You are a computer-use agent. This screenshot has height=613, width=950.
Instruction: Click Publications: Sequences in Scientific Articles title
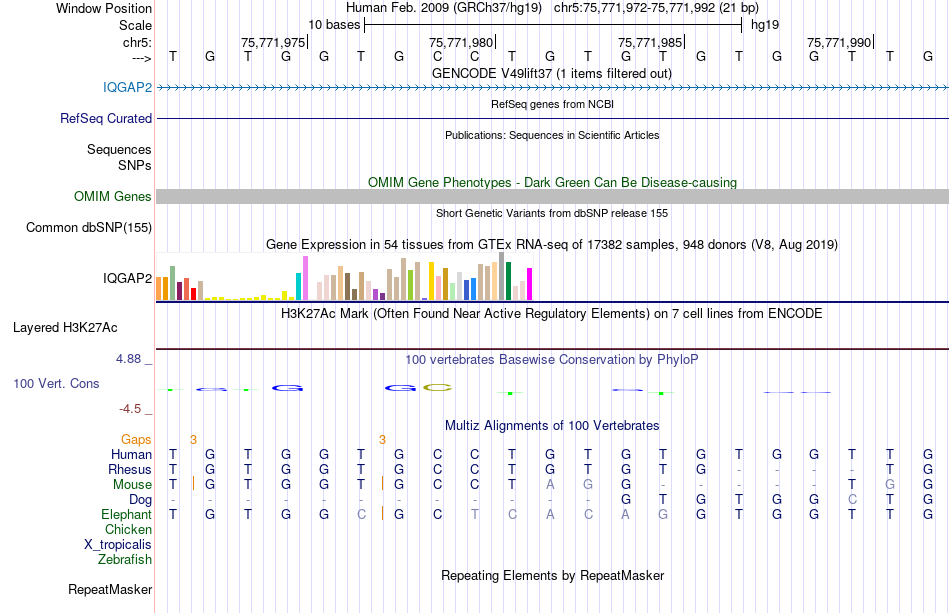tap(552, 135)
